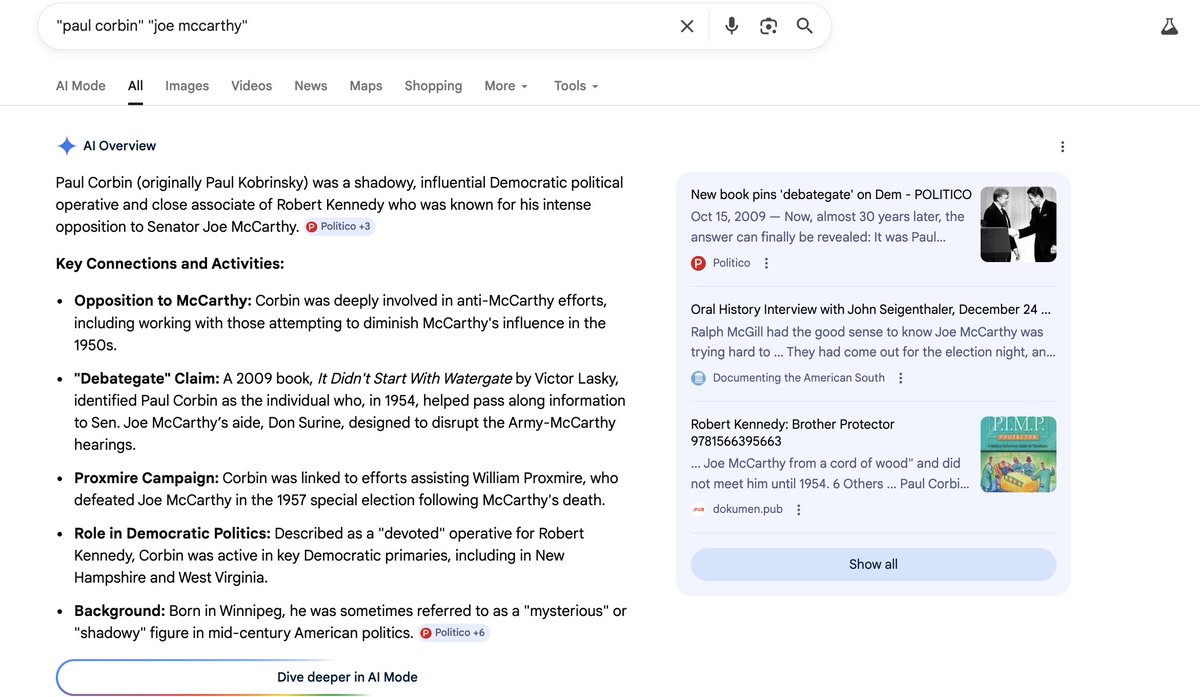Submit search using the magnifier icon
Image resolution: width=1200 pixels, height=697 pixels.
pyautogui.click(x=805, y=26)
